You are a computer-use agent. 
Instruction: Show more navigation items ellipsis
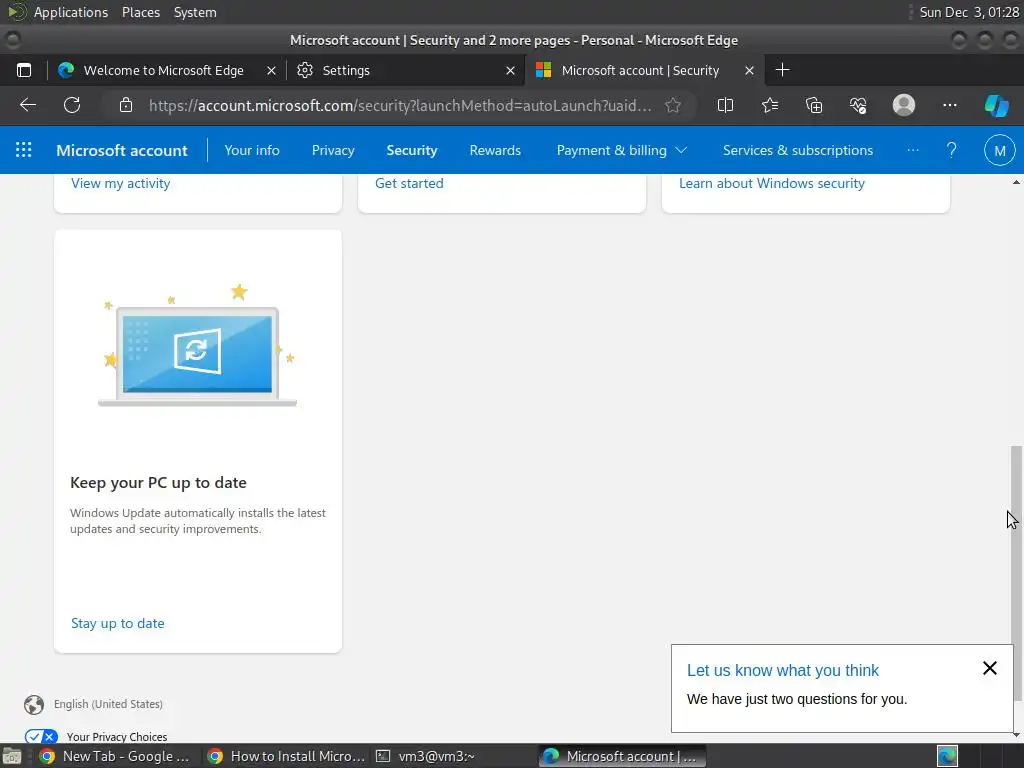[x=913, y=150]
